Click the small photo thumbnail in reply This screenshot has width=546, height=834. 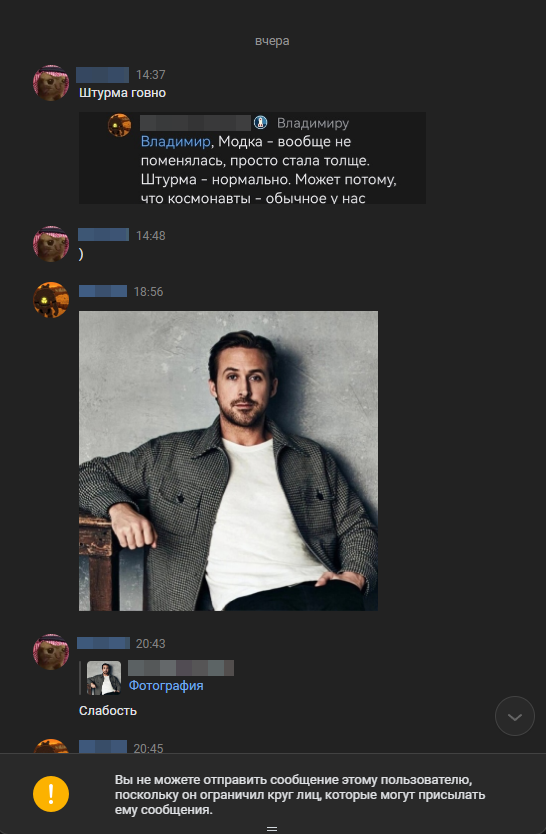click(x=104, y=678)
